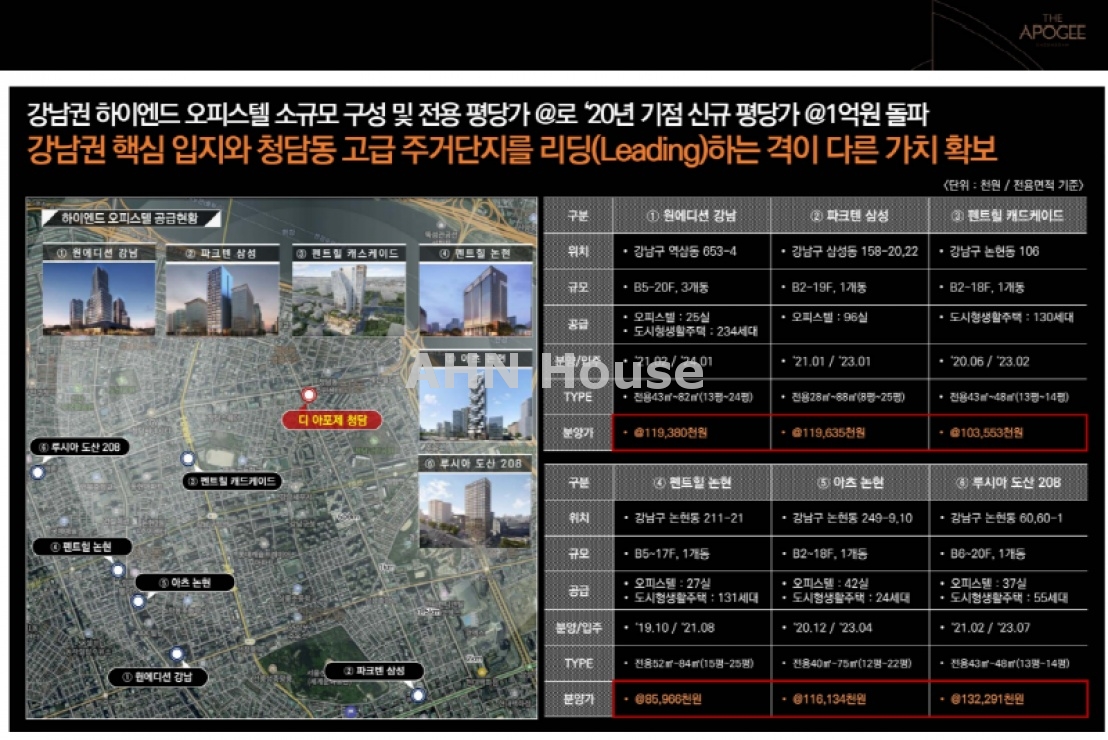Screen dimensions: 1108x740
Task: Open the 파크텐 삼성 building photo
Action: point(223,299)
